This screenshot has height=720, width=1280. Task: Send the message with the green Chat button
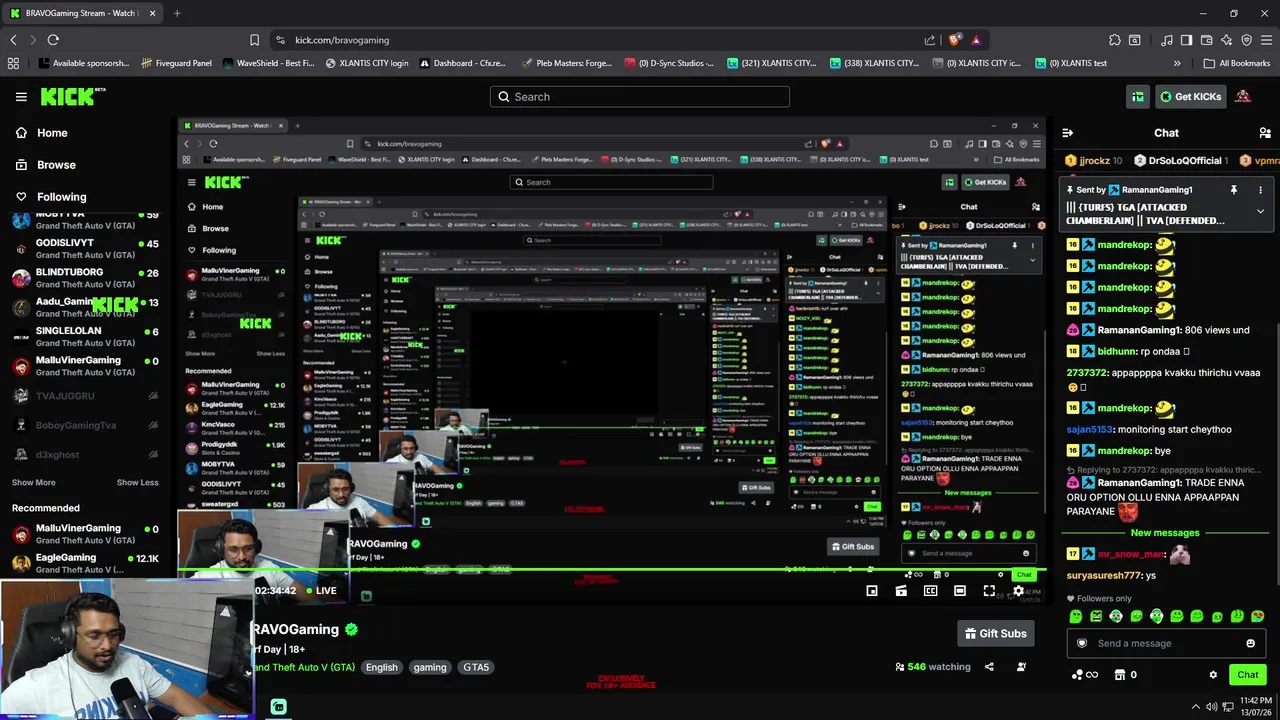1248,675
